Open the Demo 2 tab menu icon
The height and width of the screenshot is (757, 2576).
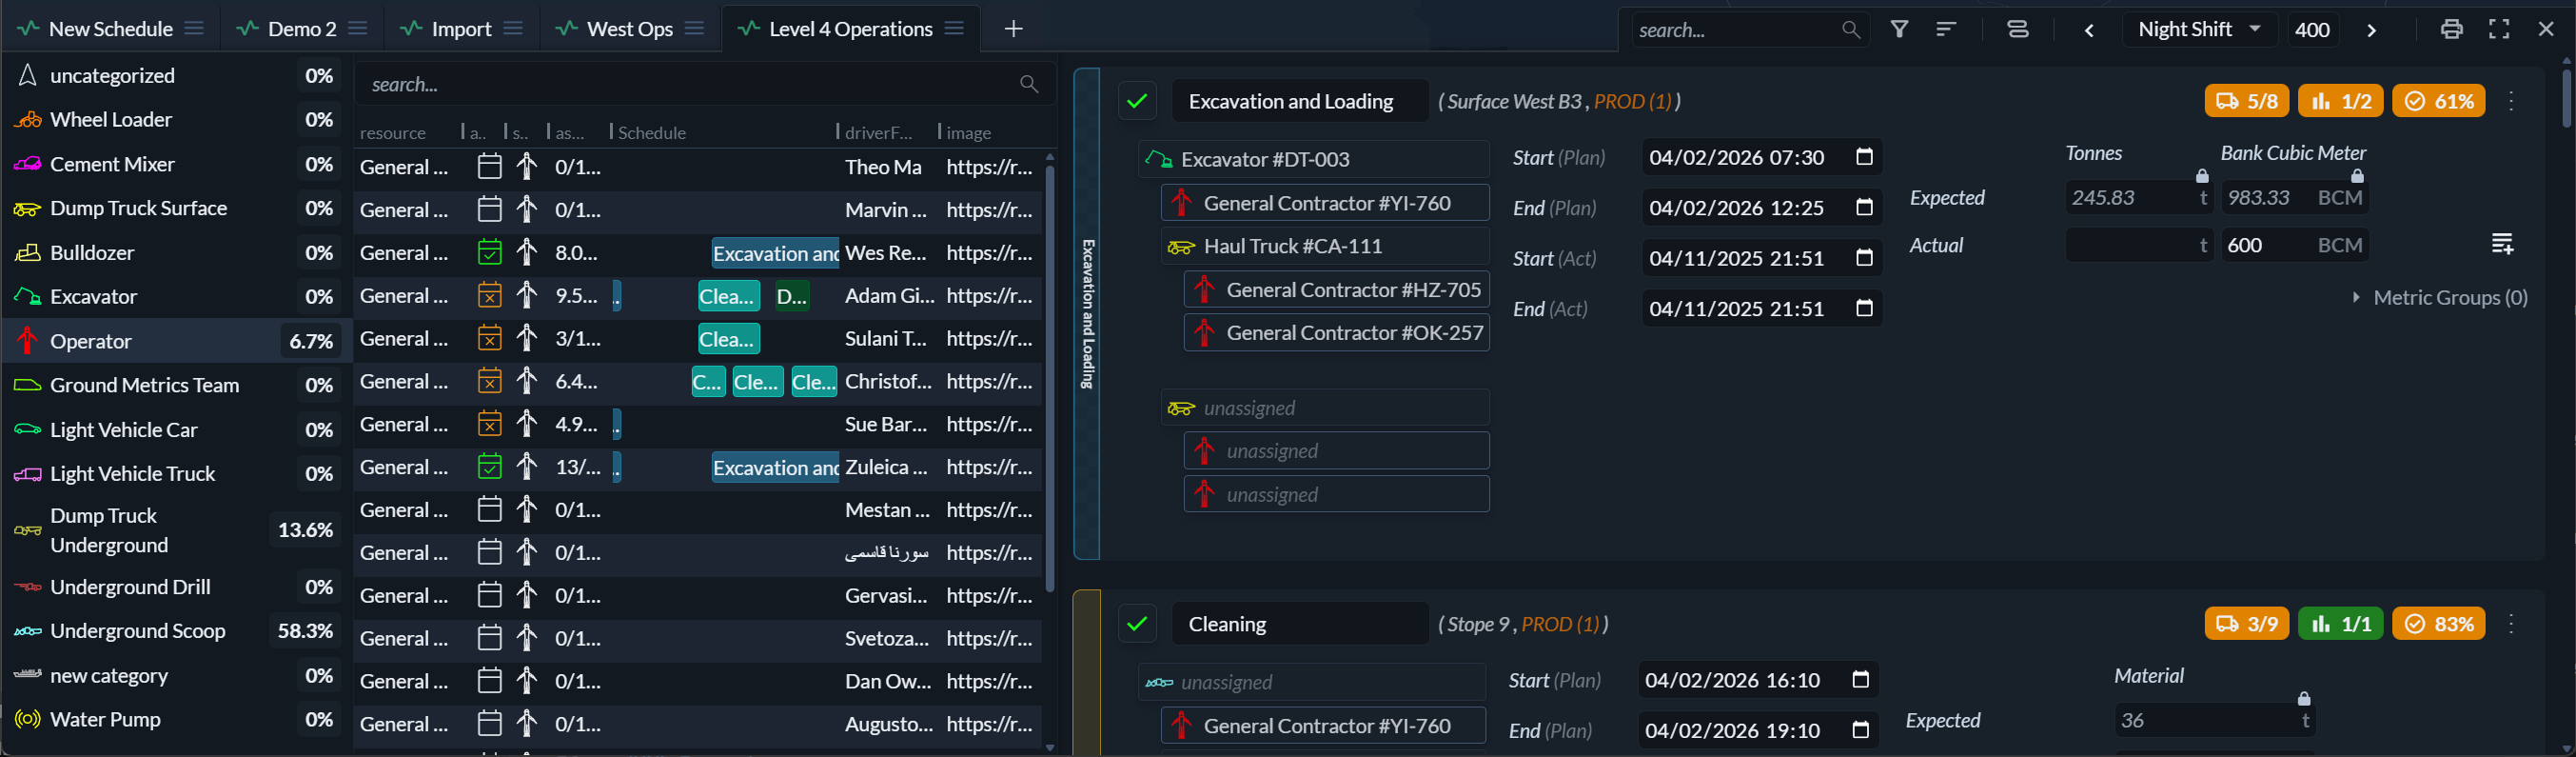point(357,28)
